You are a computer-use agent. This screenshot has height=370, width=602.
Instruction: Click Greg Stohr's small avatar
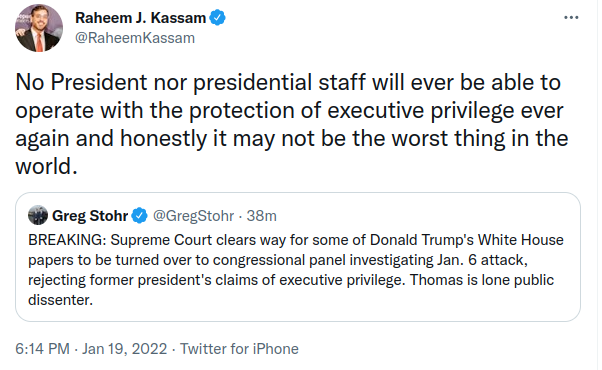tap(38, 215)
